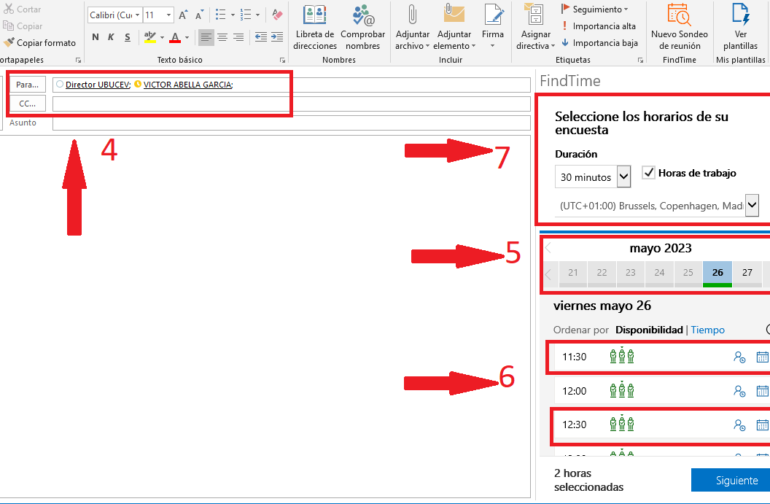Toggle italic (K) formatting
This screenshot has height=504, width=770.
[111, 37]
